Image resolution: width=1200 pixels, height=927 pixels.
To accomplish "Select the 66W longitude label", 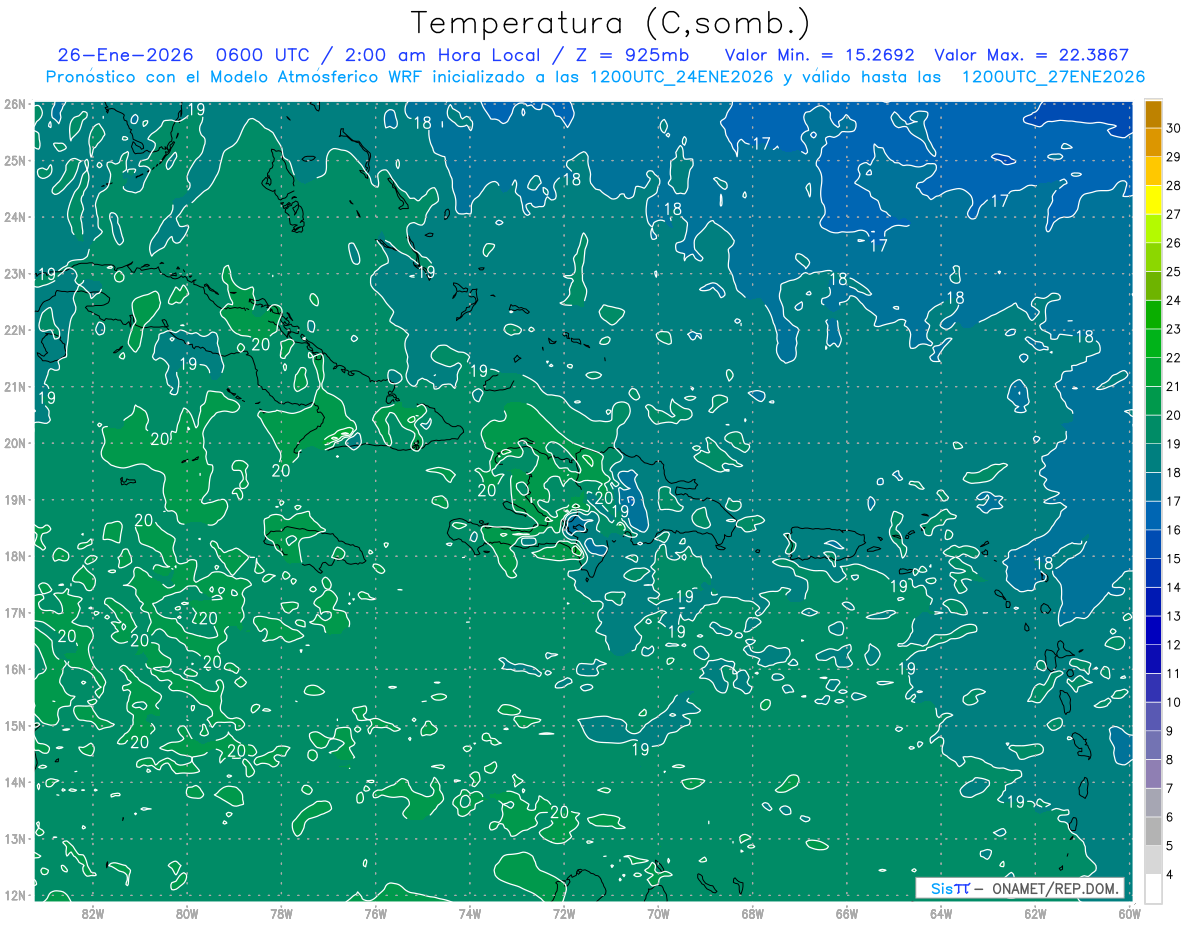I will click(847, 913).
